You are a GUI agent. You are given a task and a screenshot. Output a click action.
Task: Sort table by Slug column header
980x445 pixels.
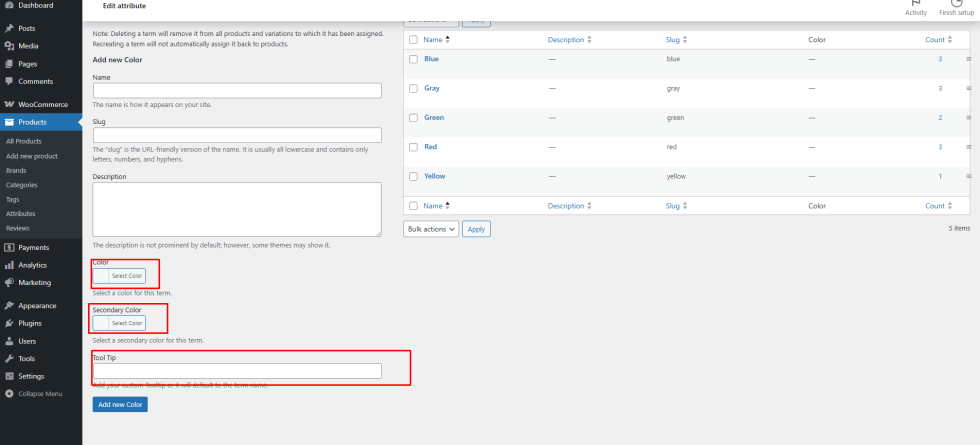pyautogui.click(x=679, y=39)
